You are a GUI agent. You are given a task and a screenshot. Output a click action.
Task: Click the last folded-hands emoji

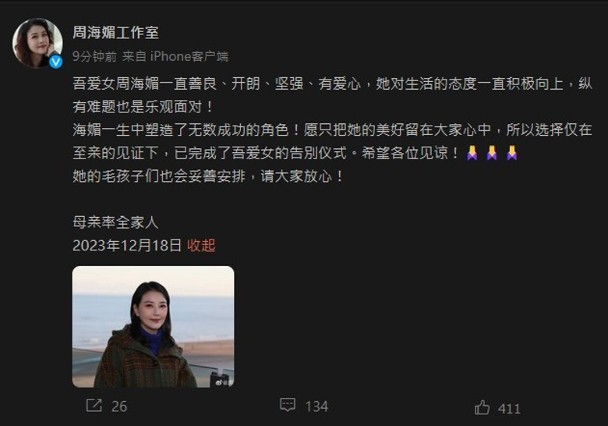[512, 153]
